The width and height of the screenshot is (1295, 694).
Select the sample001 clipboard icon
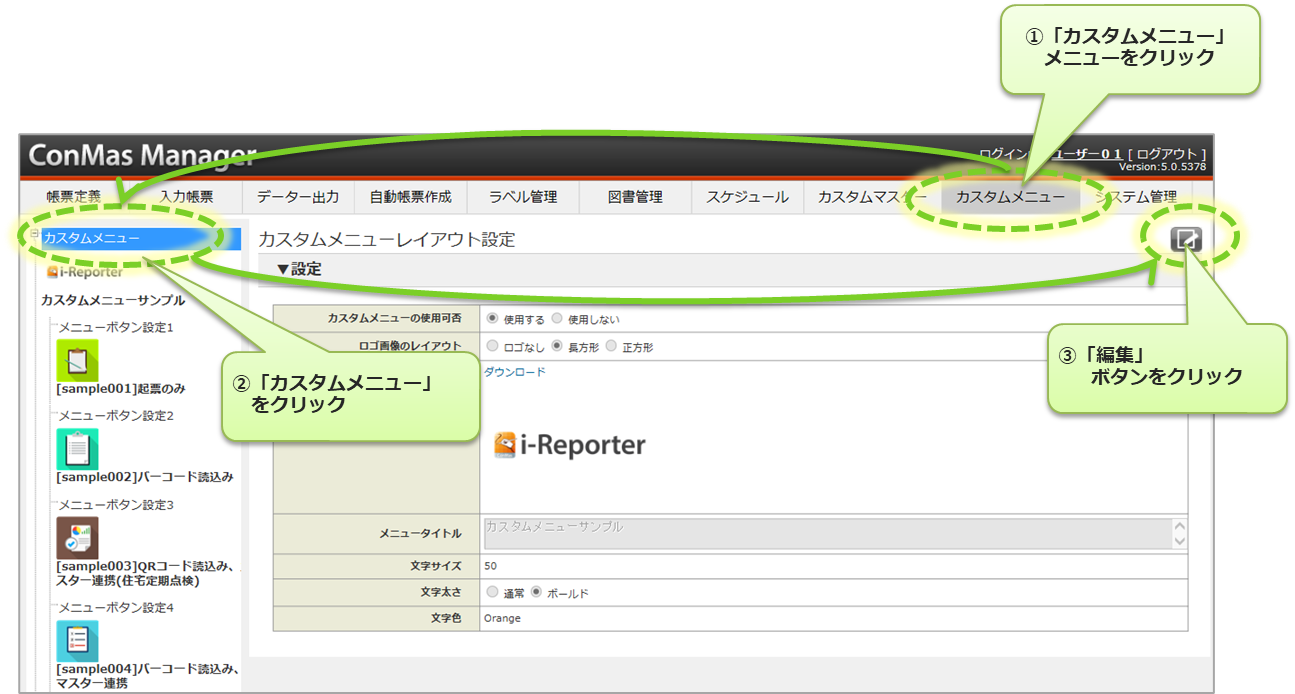coord(77,360)
